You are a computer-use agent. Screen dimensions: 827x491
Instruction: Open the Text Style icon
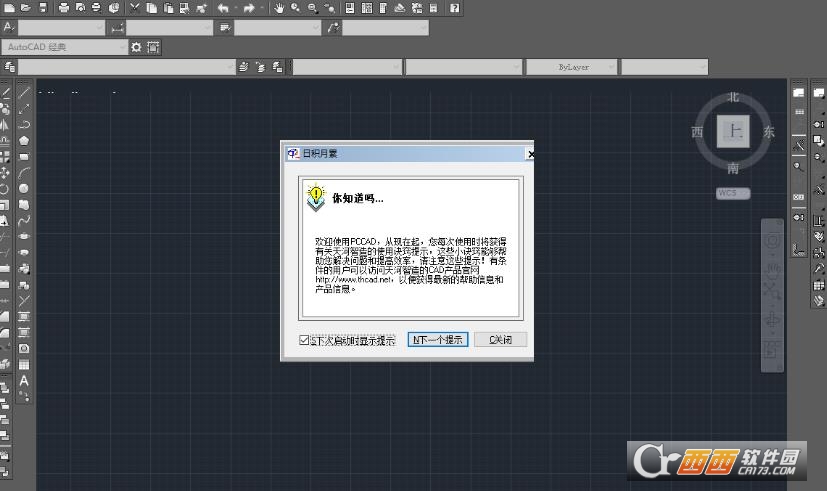tap(8, 27)
